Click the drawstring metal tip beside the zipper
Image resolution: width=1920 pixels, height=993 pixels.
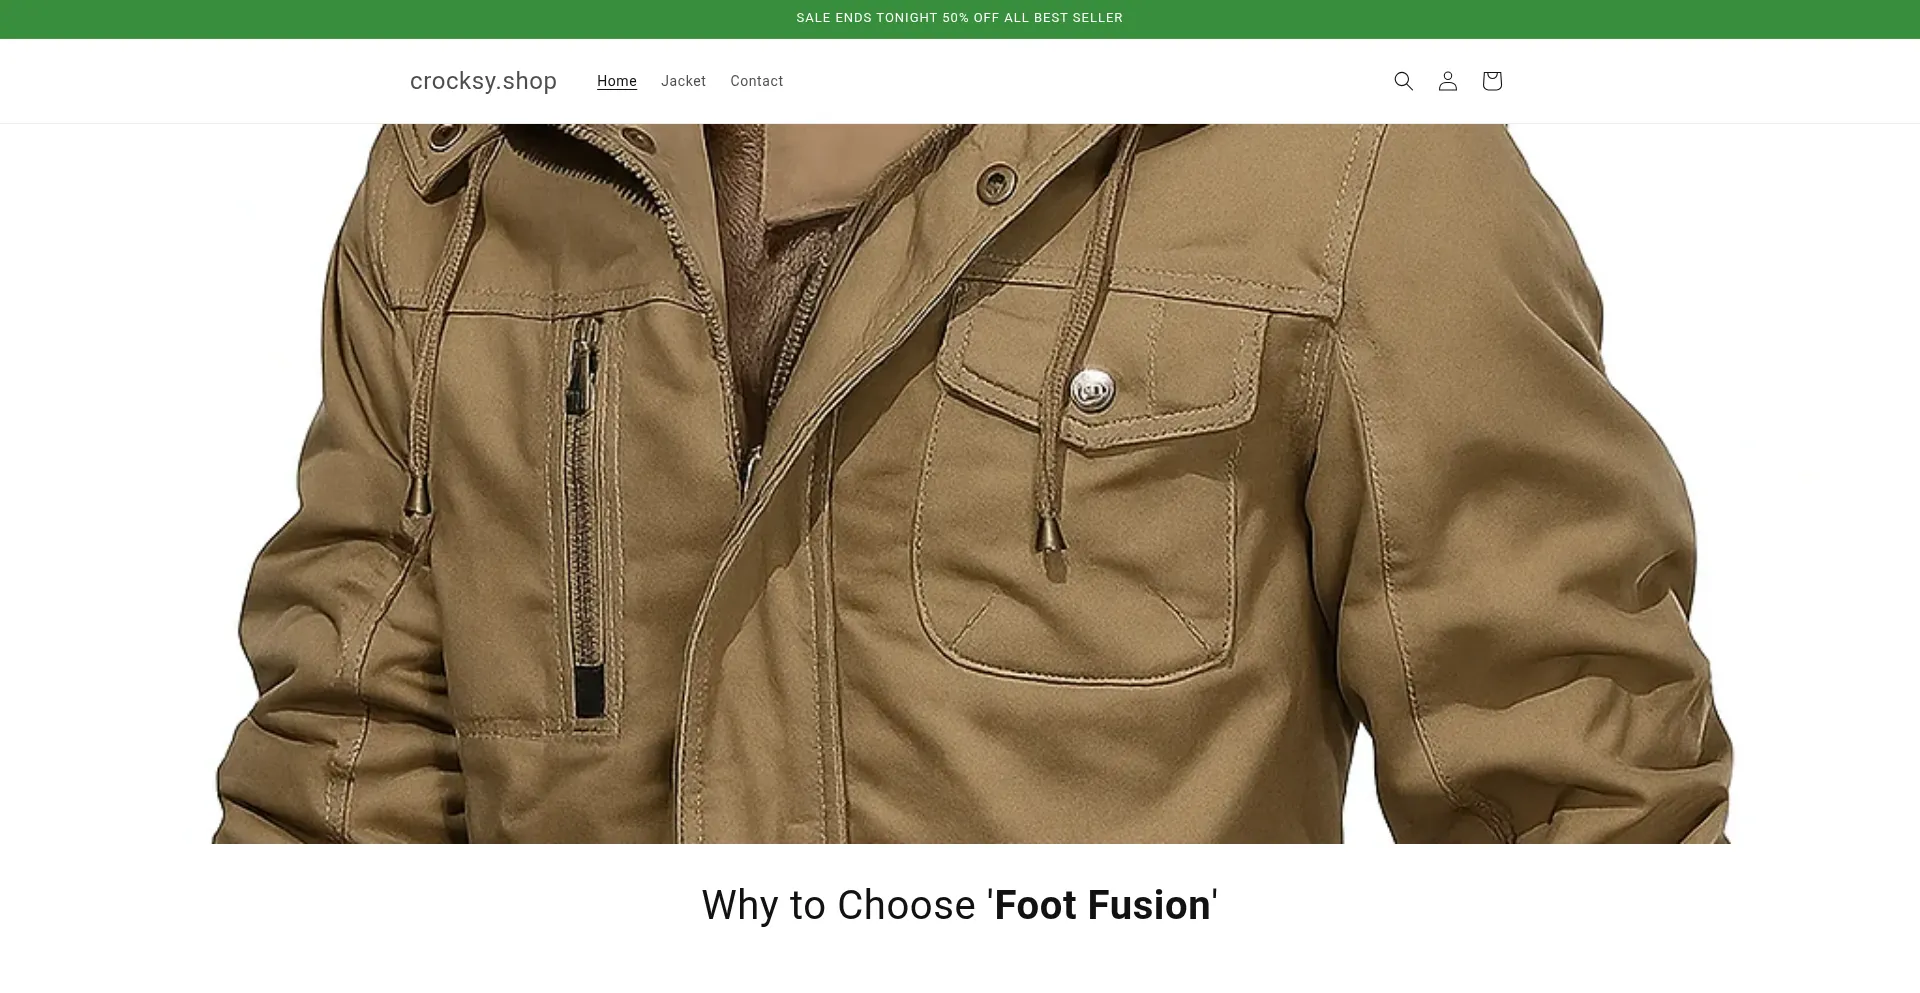(x=416, y=495)
